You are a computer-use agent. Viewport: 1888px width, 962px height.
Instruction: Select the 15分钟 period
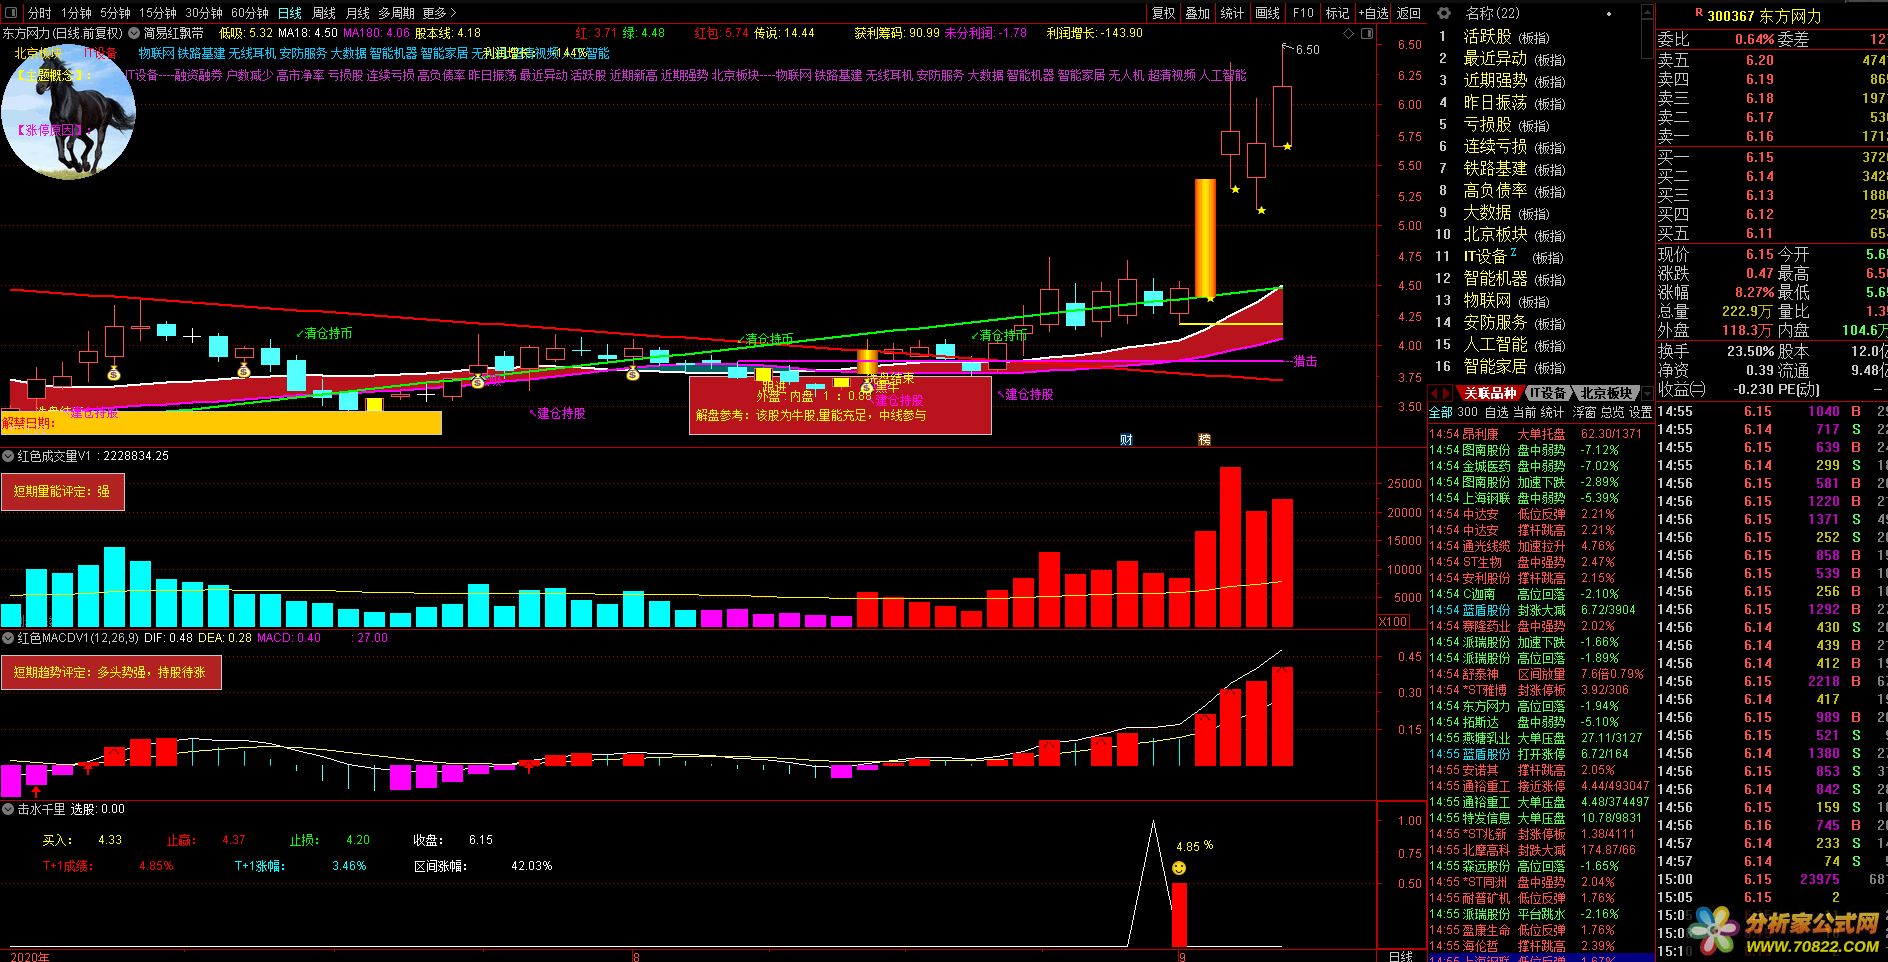click(x=157, y=13)
